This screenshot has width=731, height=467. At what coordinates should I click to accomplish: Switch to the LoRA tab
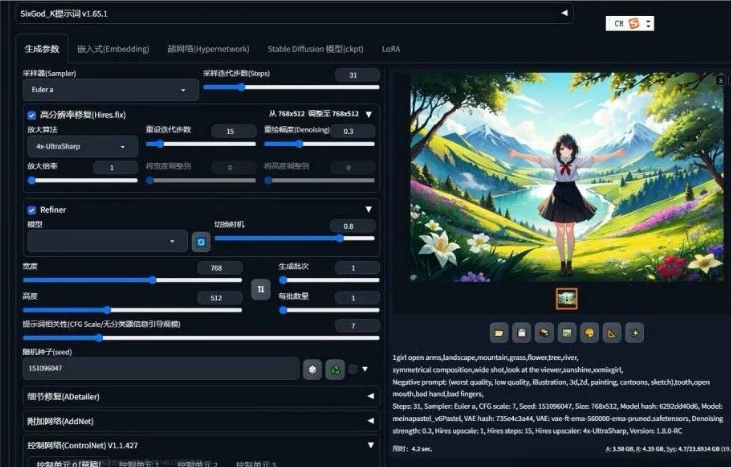[391, 49]
